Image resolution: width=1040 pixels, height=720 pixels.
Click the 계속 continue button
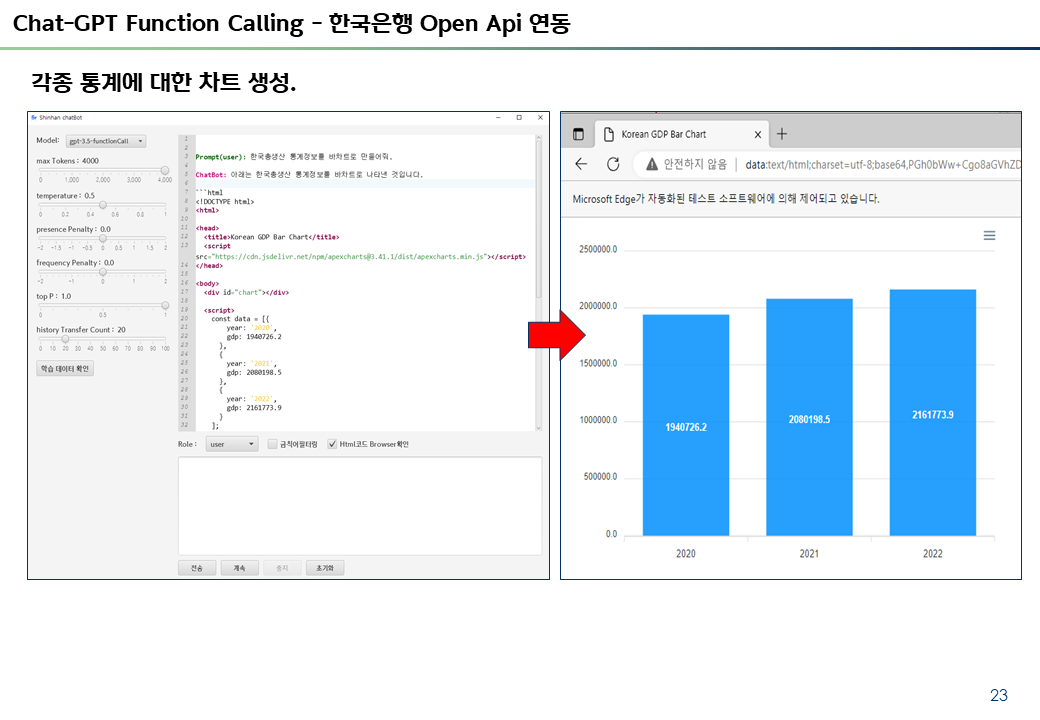[x=239, y=568]
